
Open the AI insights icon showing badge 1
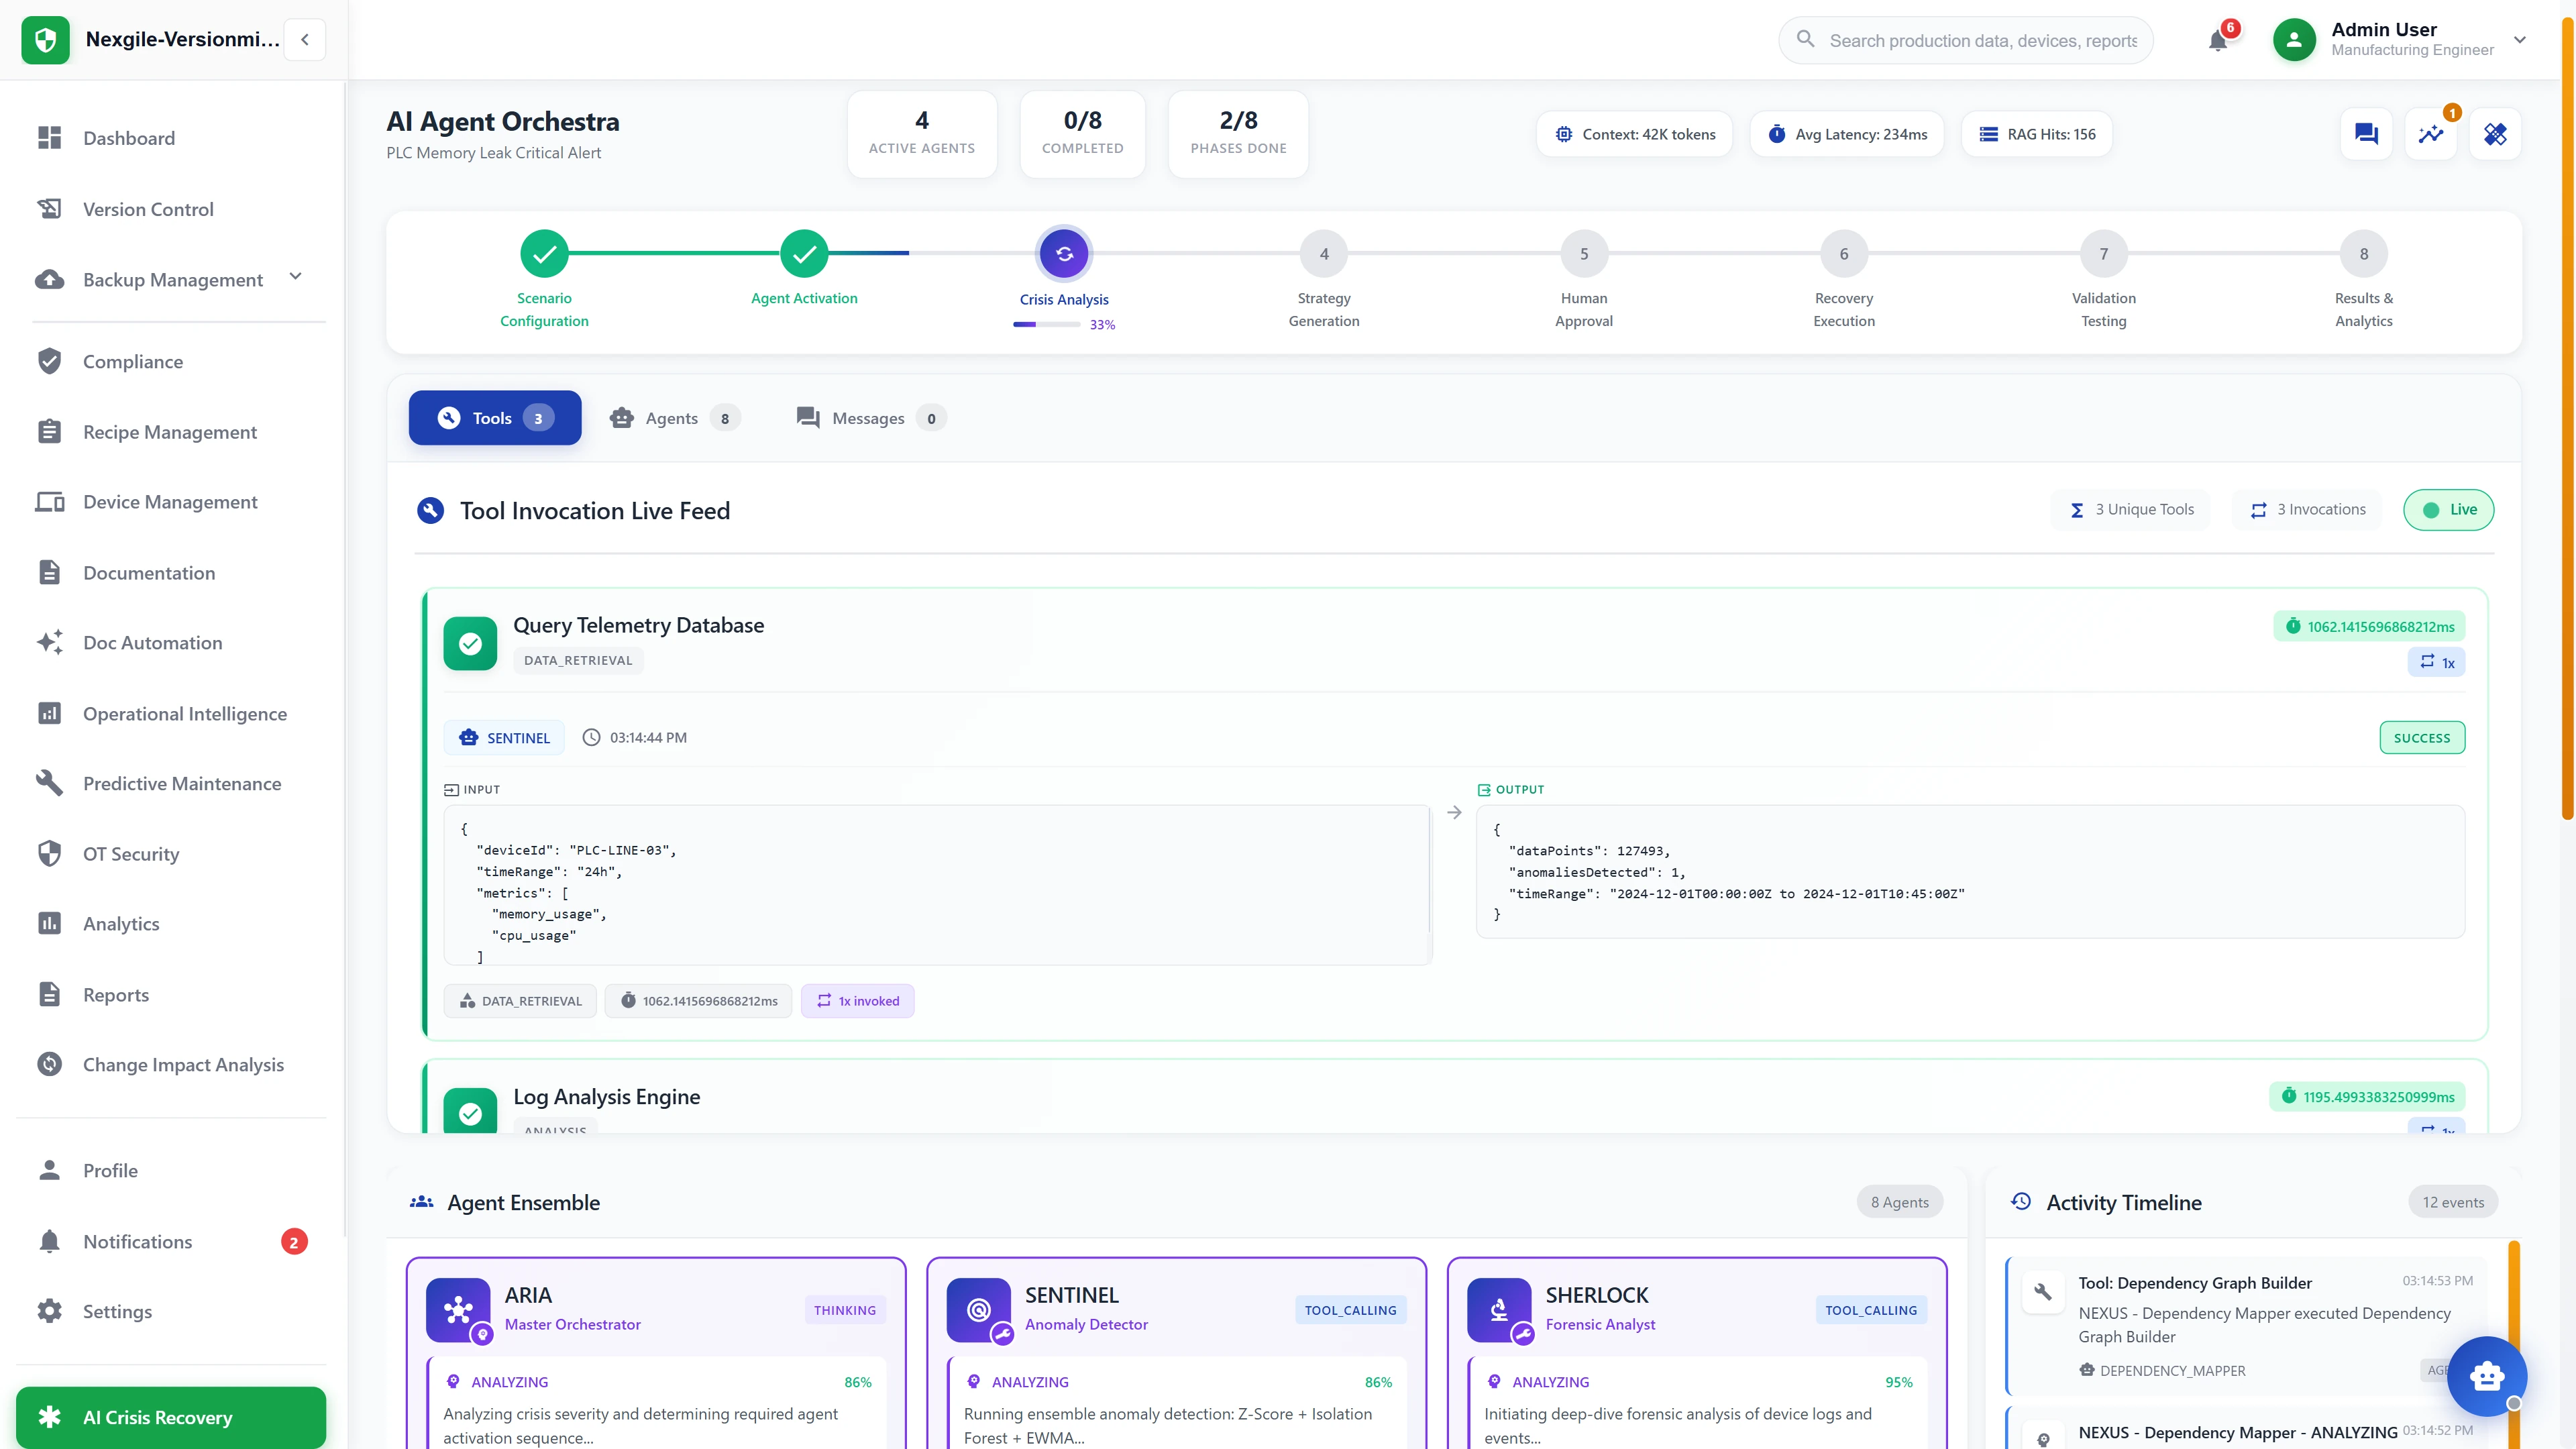(2430, 133)
